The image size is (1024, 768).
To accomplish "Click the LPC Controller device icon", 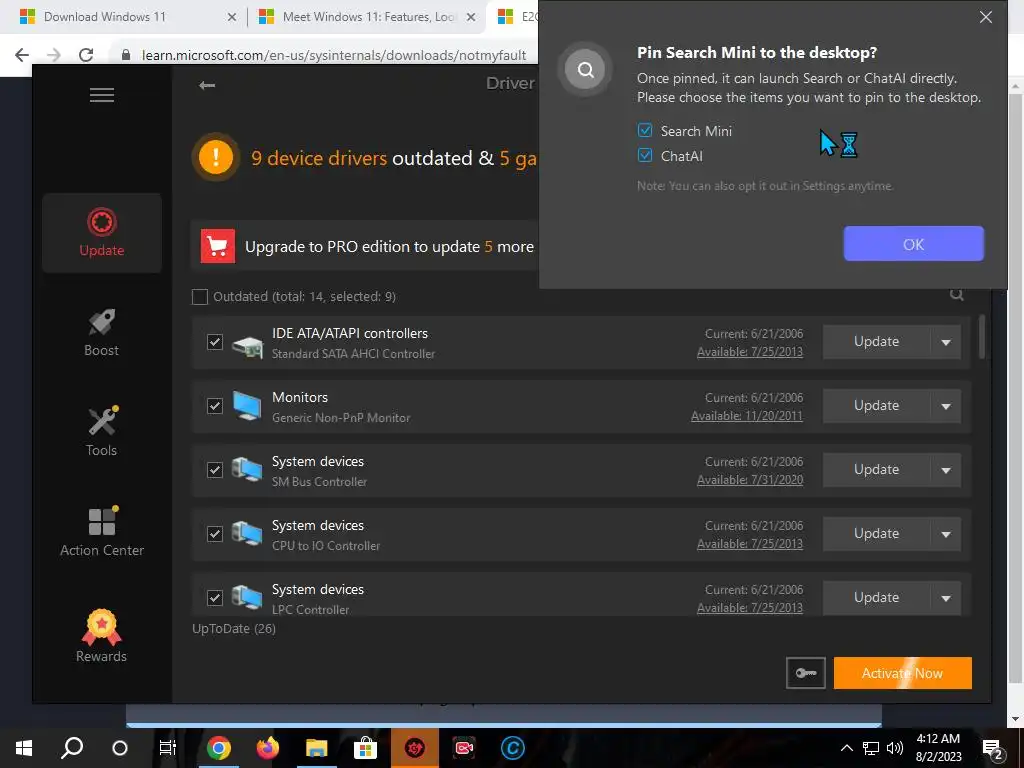I will (248, 598).
